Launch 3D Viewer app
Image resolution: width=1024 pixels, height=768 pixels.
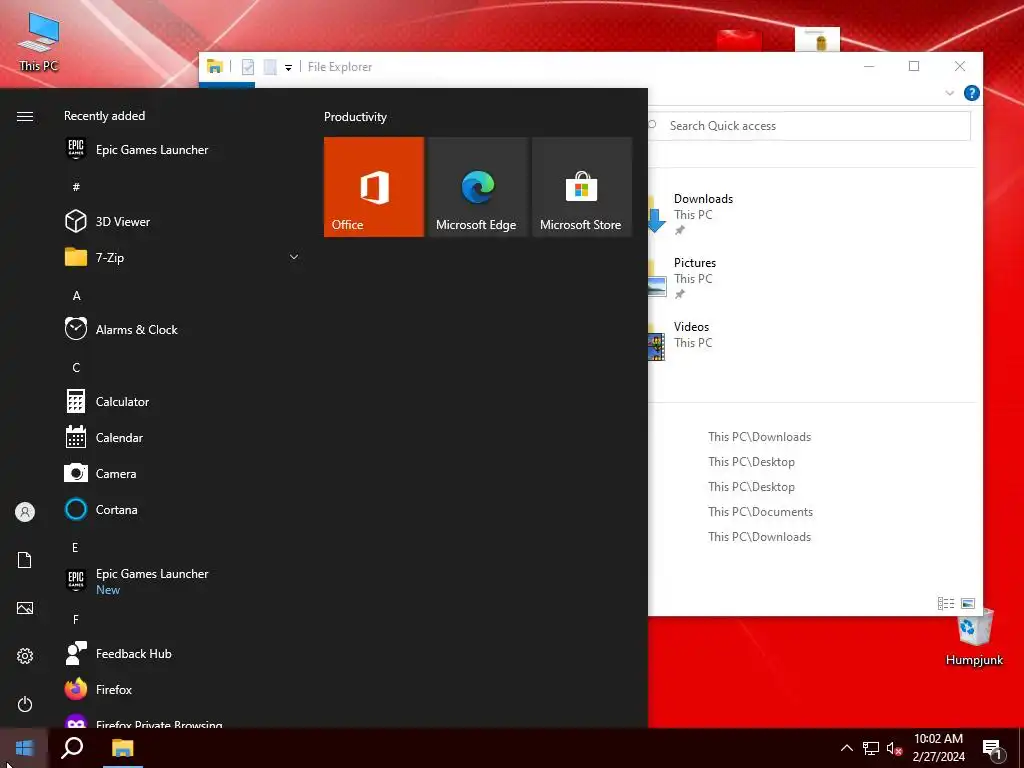tap(182, 221)
